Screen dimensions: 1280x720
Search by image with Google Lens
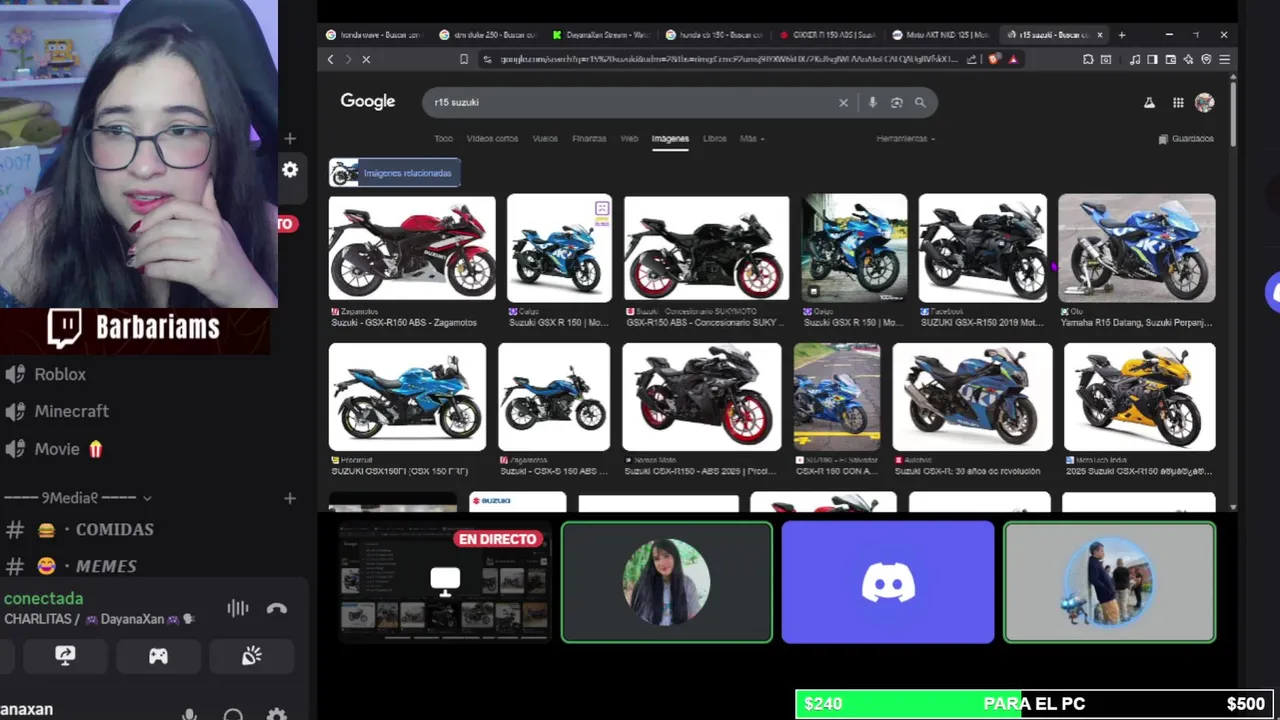click(896, 102)
